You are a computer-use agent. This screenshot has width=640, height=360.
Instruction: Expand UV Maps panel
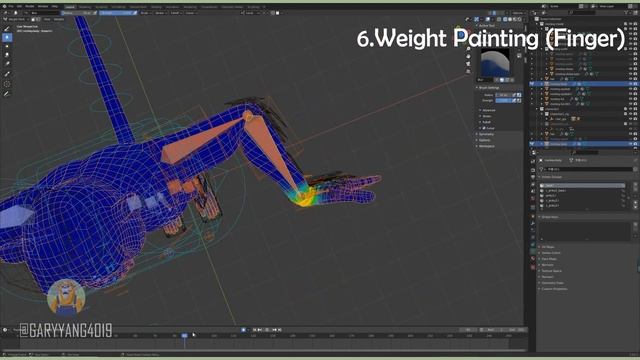click(547, 247)
